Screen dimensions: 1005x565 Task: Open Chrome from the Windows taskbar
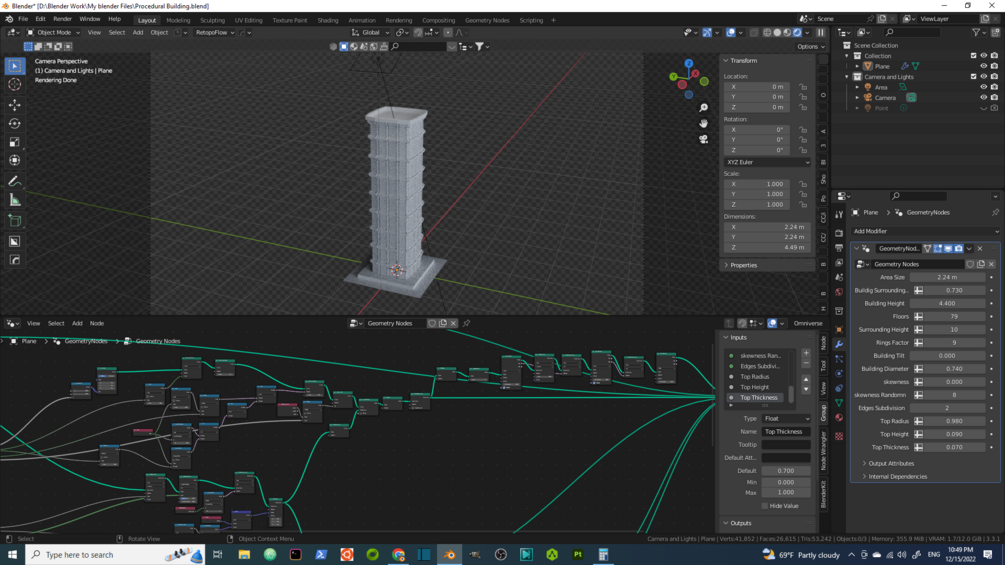coord(399,555)
